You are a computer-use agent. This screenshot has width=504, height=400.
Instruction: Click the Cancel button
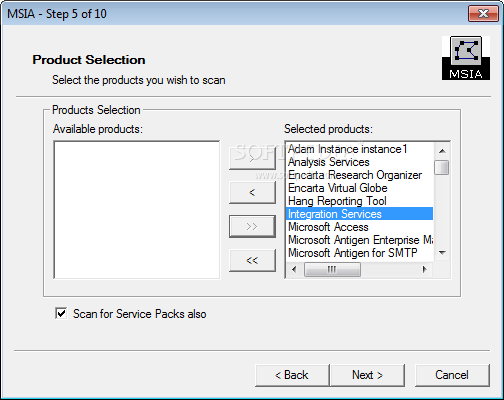click(x=452, y=375)
